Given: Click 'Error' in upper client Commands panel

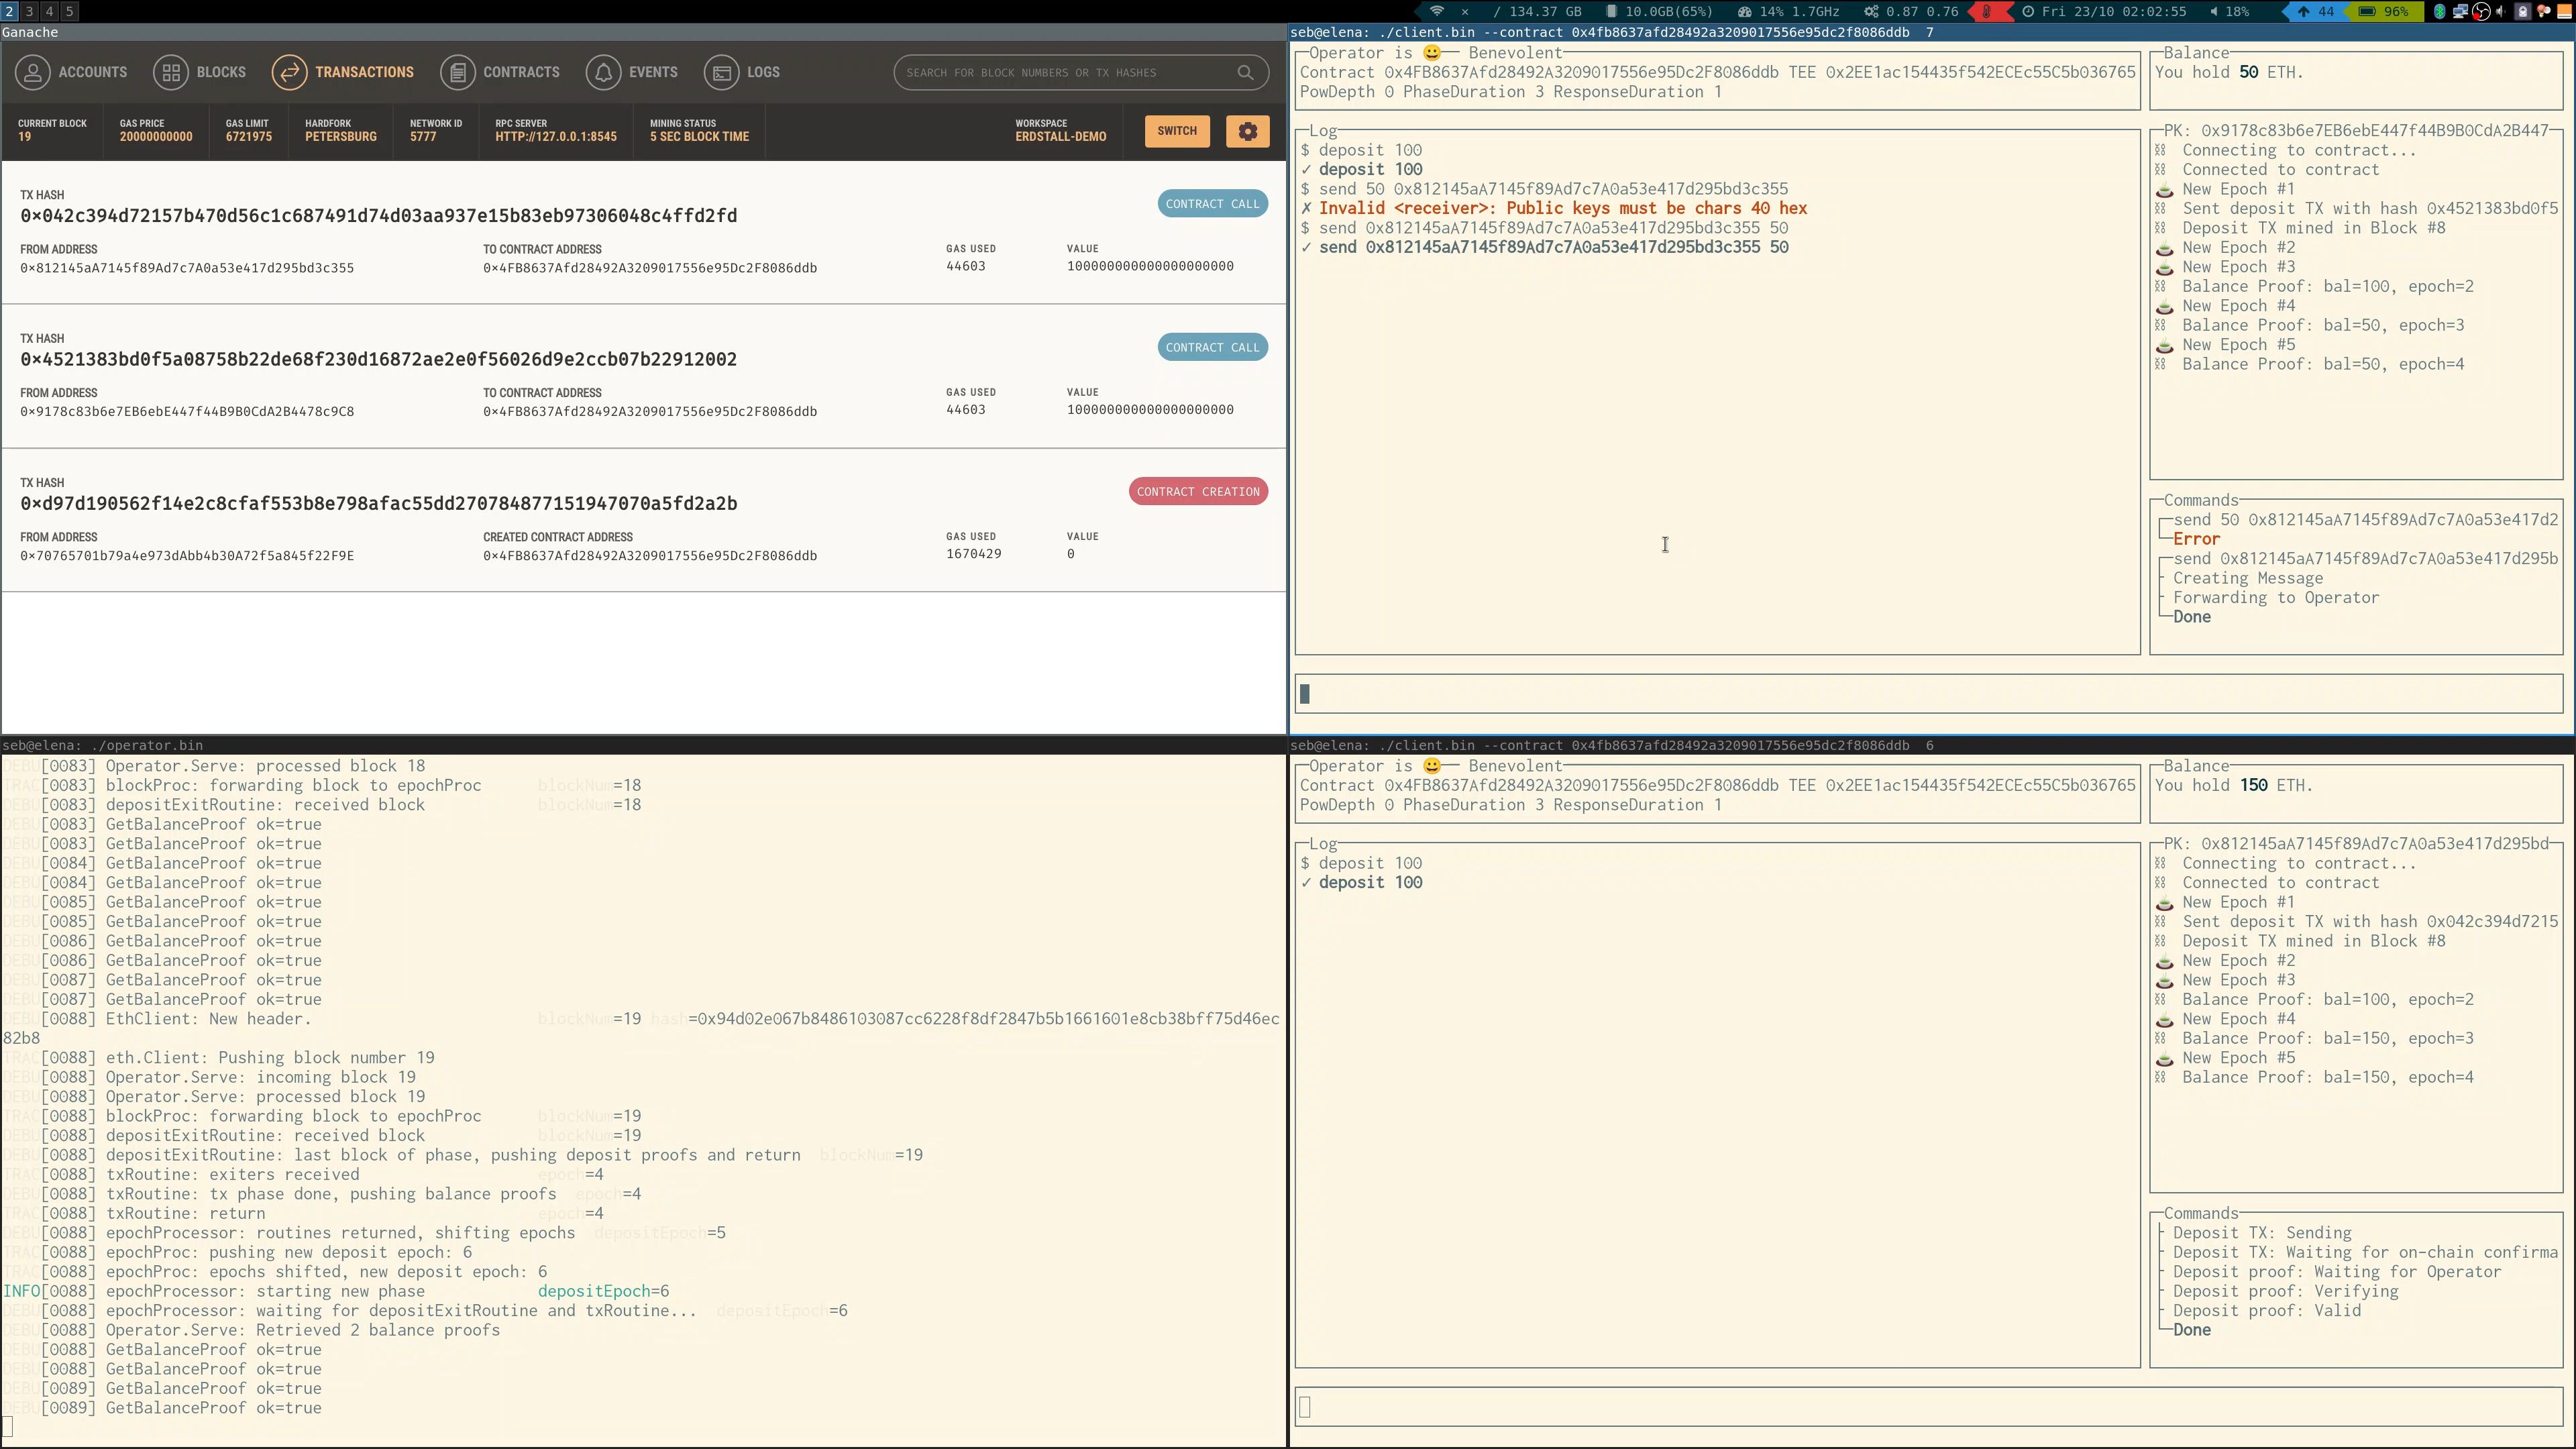Looking at the screenshot, I should pyautogui.click(x=2196, y=539).
